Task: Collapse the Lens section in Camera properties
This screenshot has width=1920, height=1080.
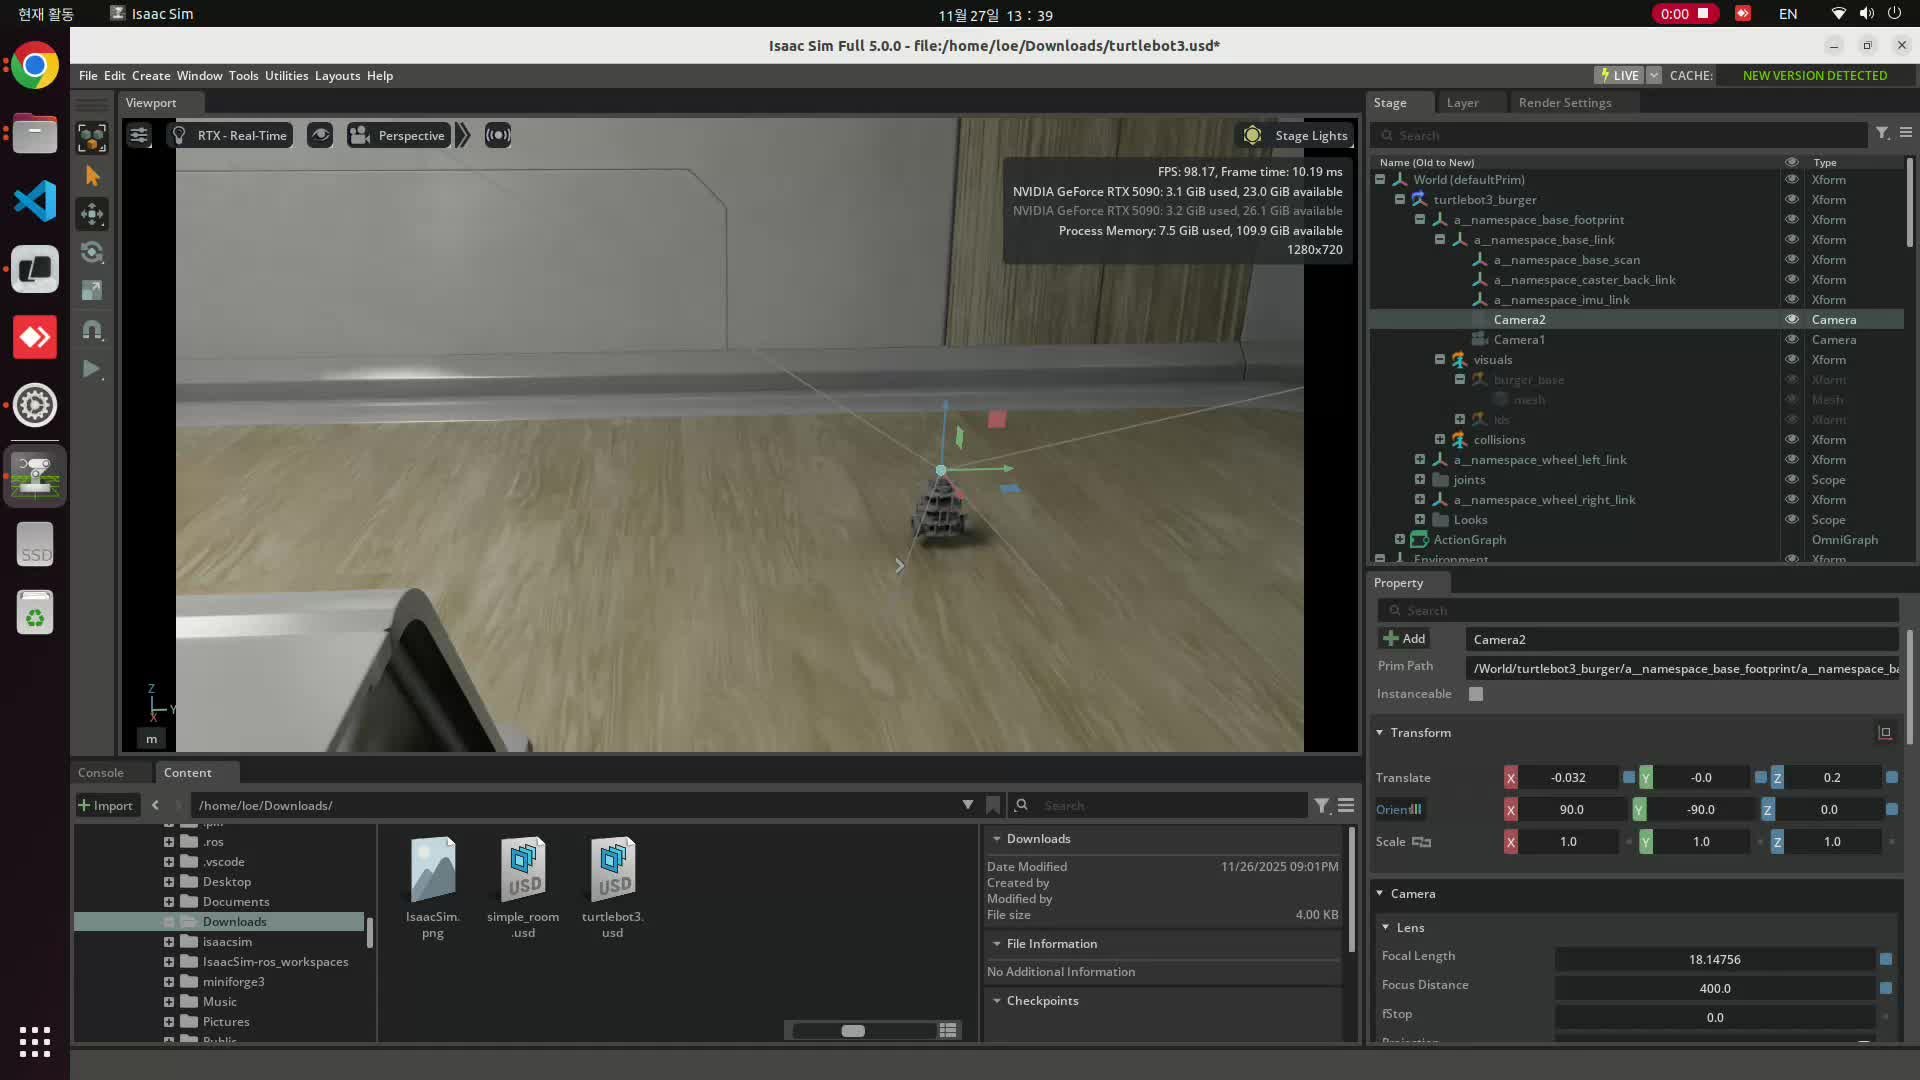Action: pos(1386,928)
